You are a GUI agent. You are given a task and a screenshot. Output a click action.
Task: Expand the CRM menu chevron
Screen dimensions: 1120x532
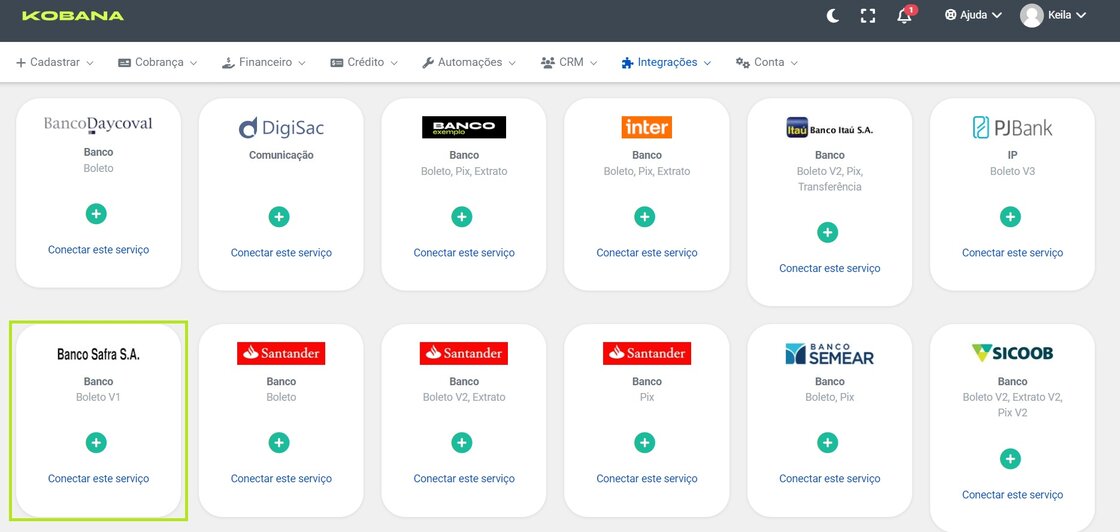coord(594,63)
